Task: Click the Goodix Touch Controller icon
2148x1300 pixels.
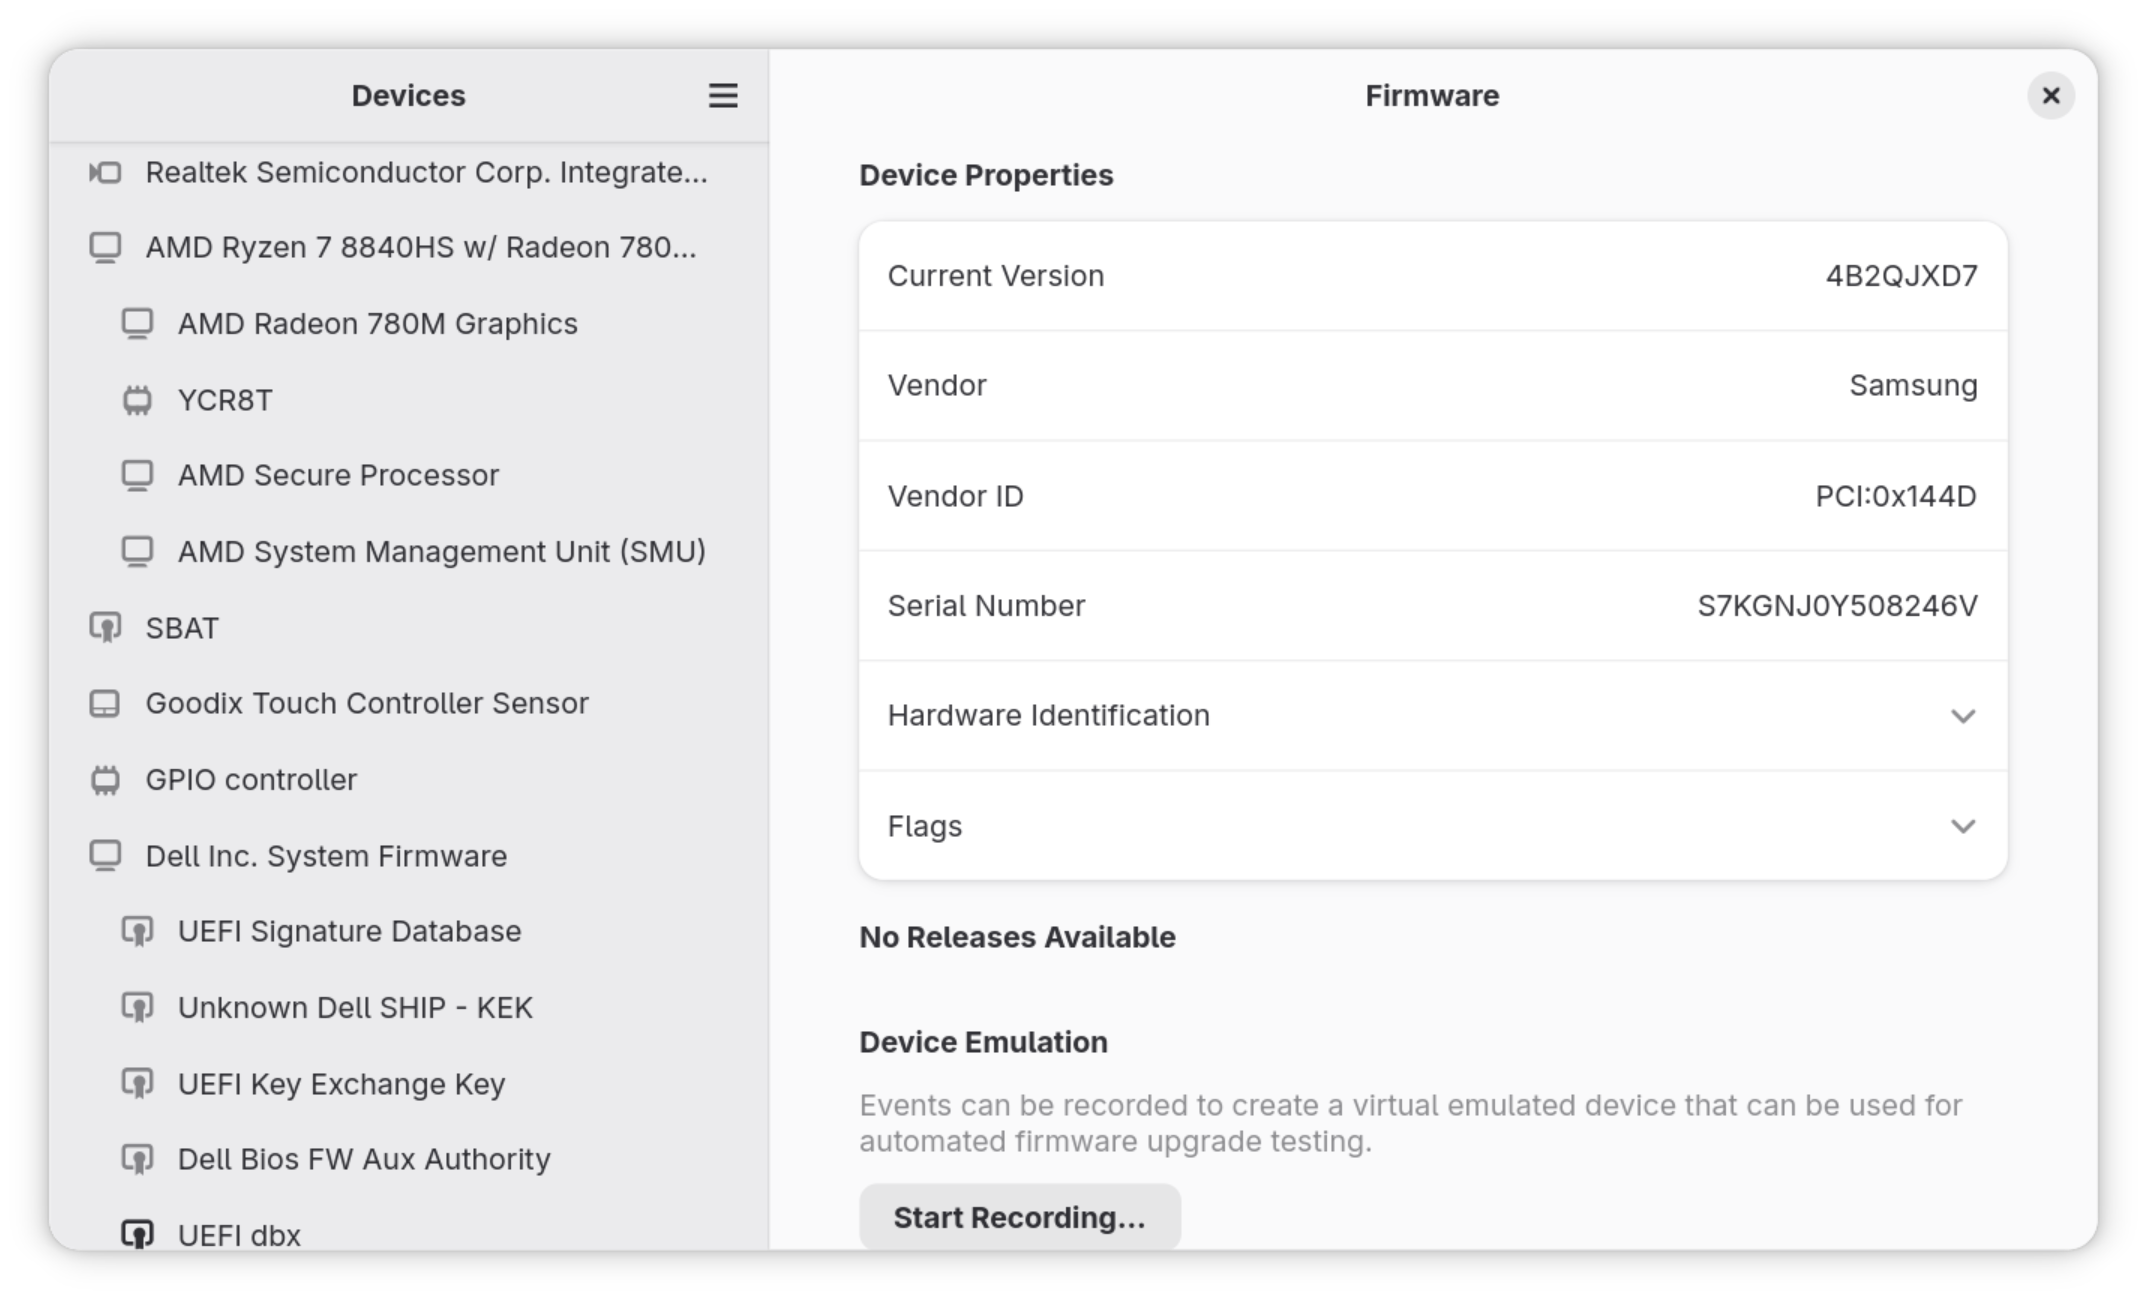Action: point(105,704)
